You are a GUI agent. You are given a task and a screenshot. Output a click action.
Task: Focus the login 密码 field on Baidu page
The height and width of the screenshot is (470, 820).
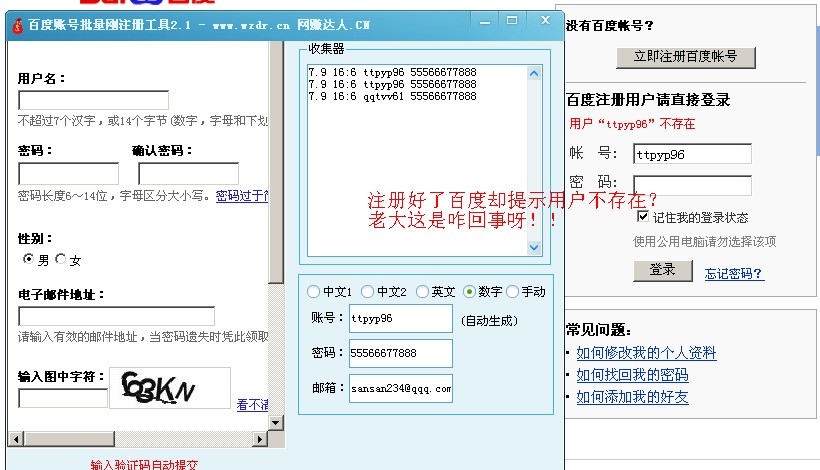[692, 186]
